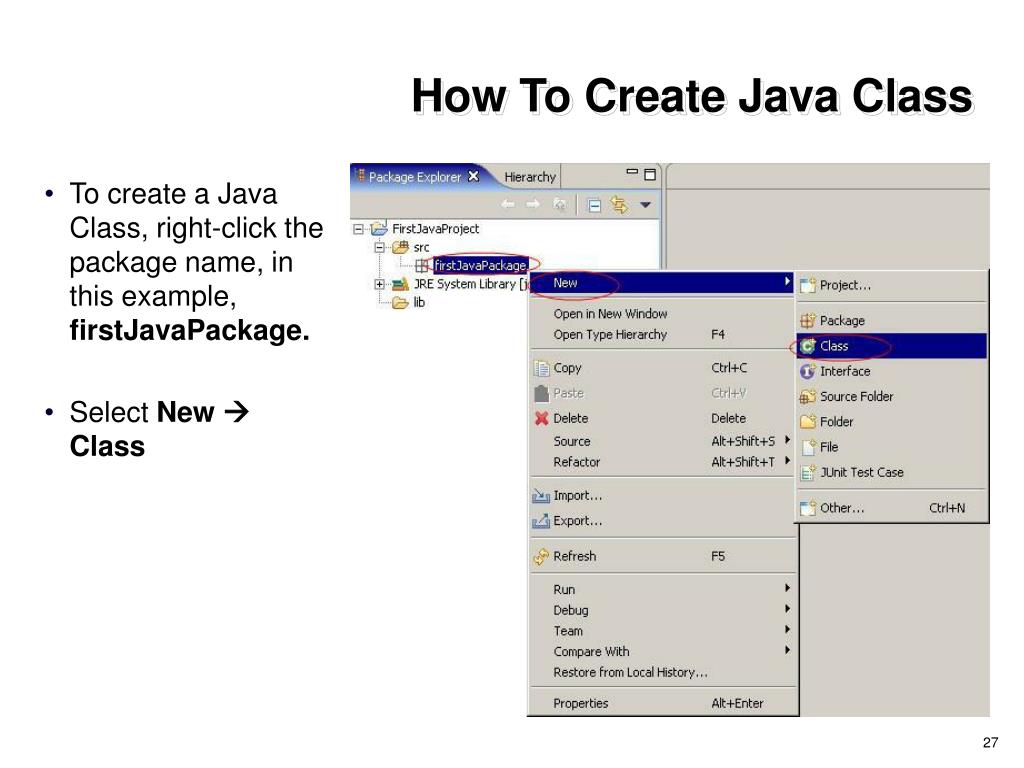Open the Package Explorer view menu arrow
Screen dimensions: 1024x768
coord(645,205)
